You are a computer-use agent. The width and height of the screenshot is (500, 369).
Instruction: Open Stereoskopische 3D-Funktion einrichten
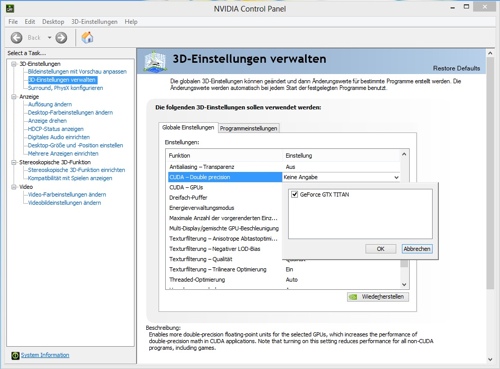point(76,170)
